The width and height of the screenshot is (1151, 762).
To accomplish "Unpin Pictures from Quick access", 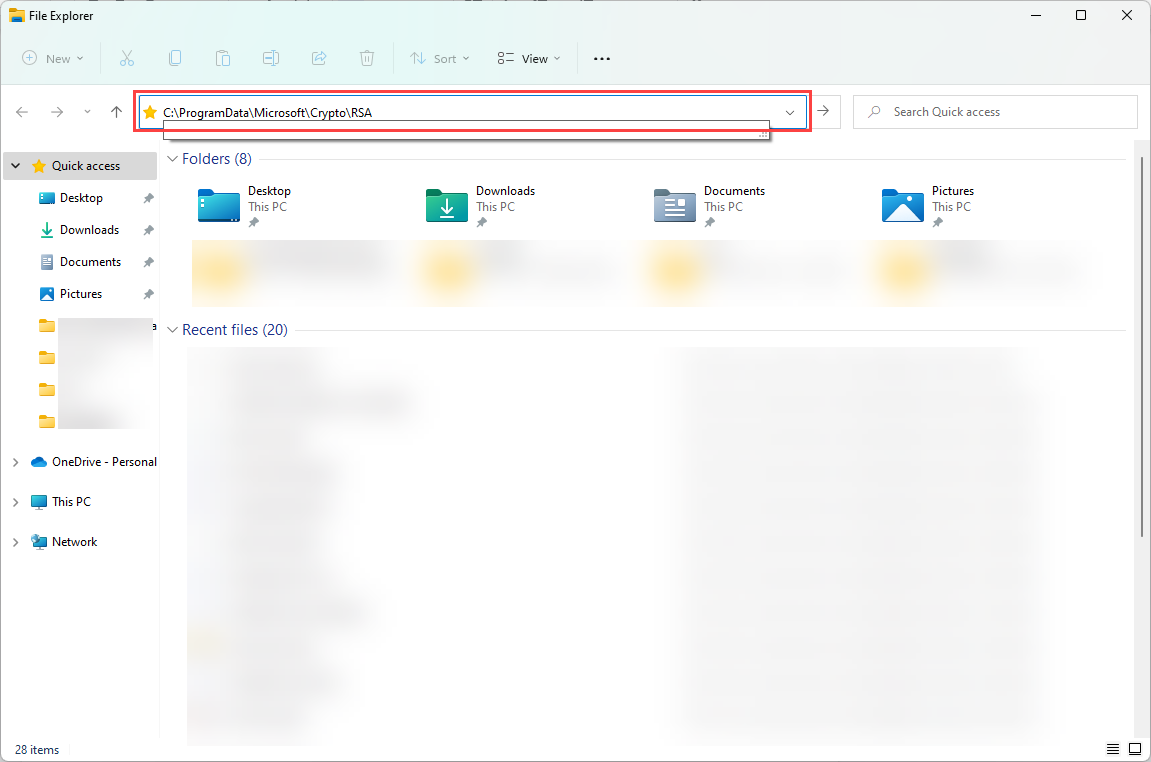I will click(146, 293).
